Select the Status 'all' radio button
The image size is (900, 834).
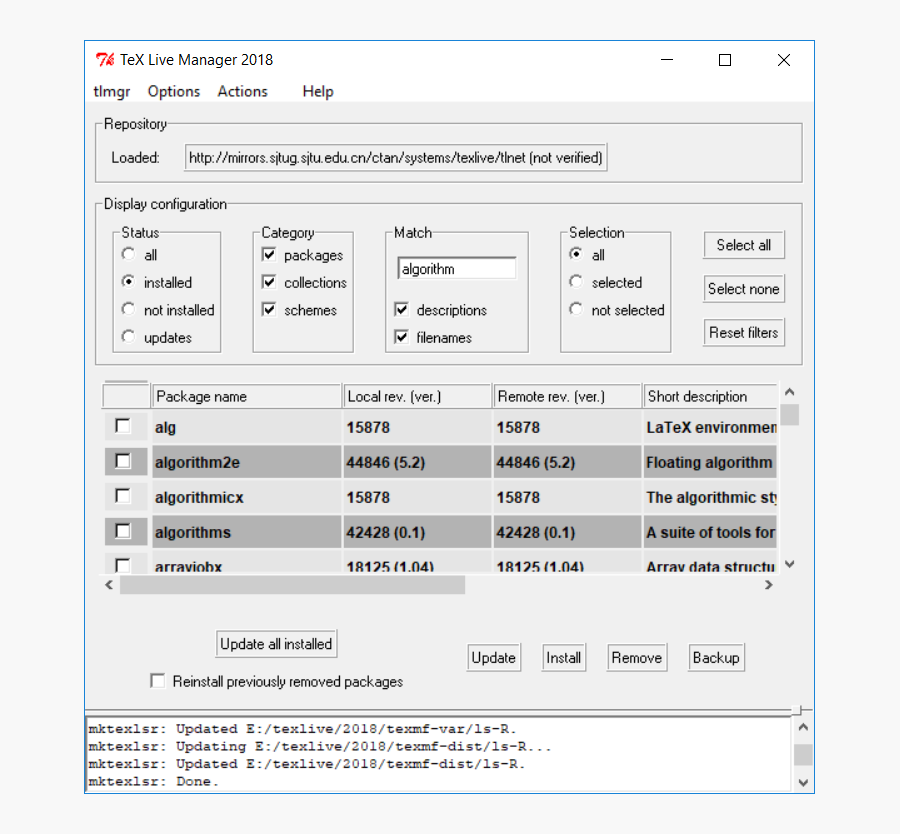(129, 254)
